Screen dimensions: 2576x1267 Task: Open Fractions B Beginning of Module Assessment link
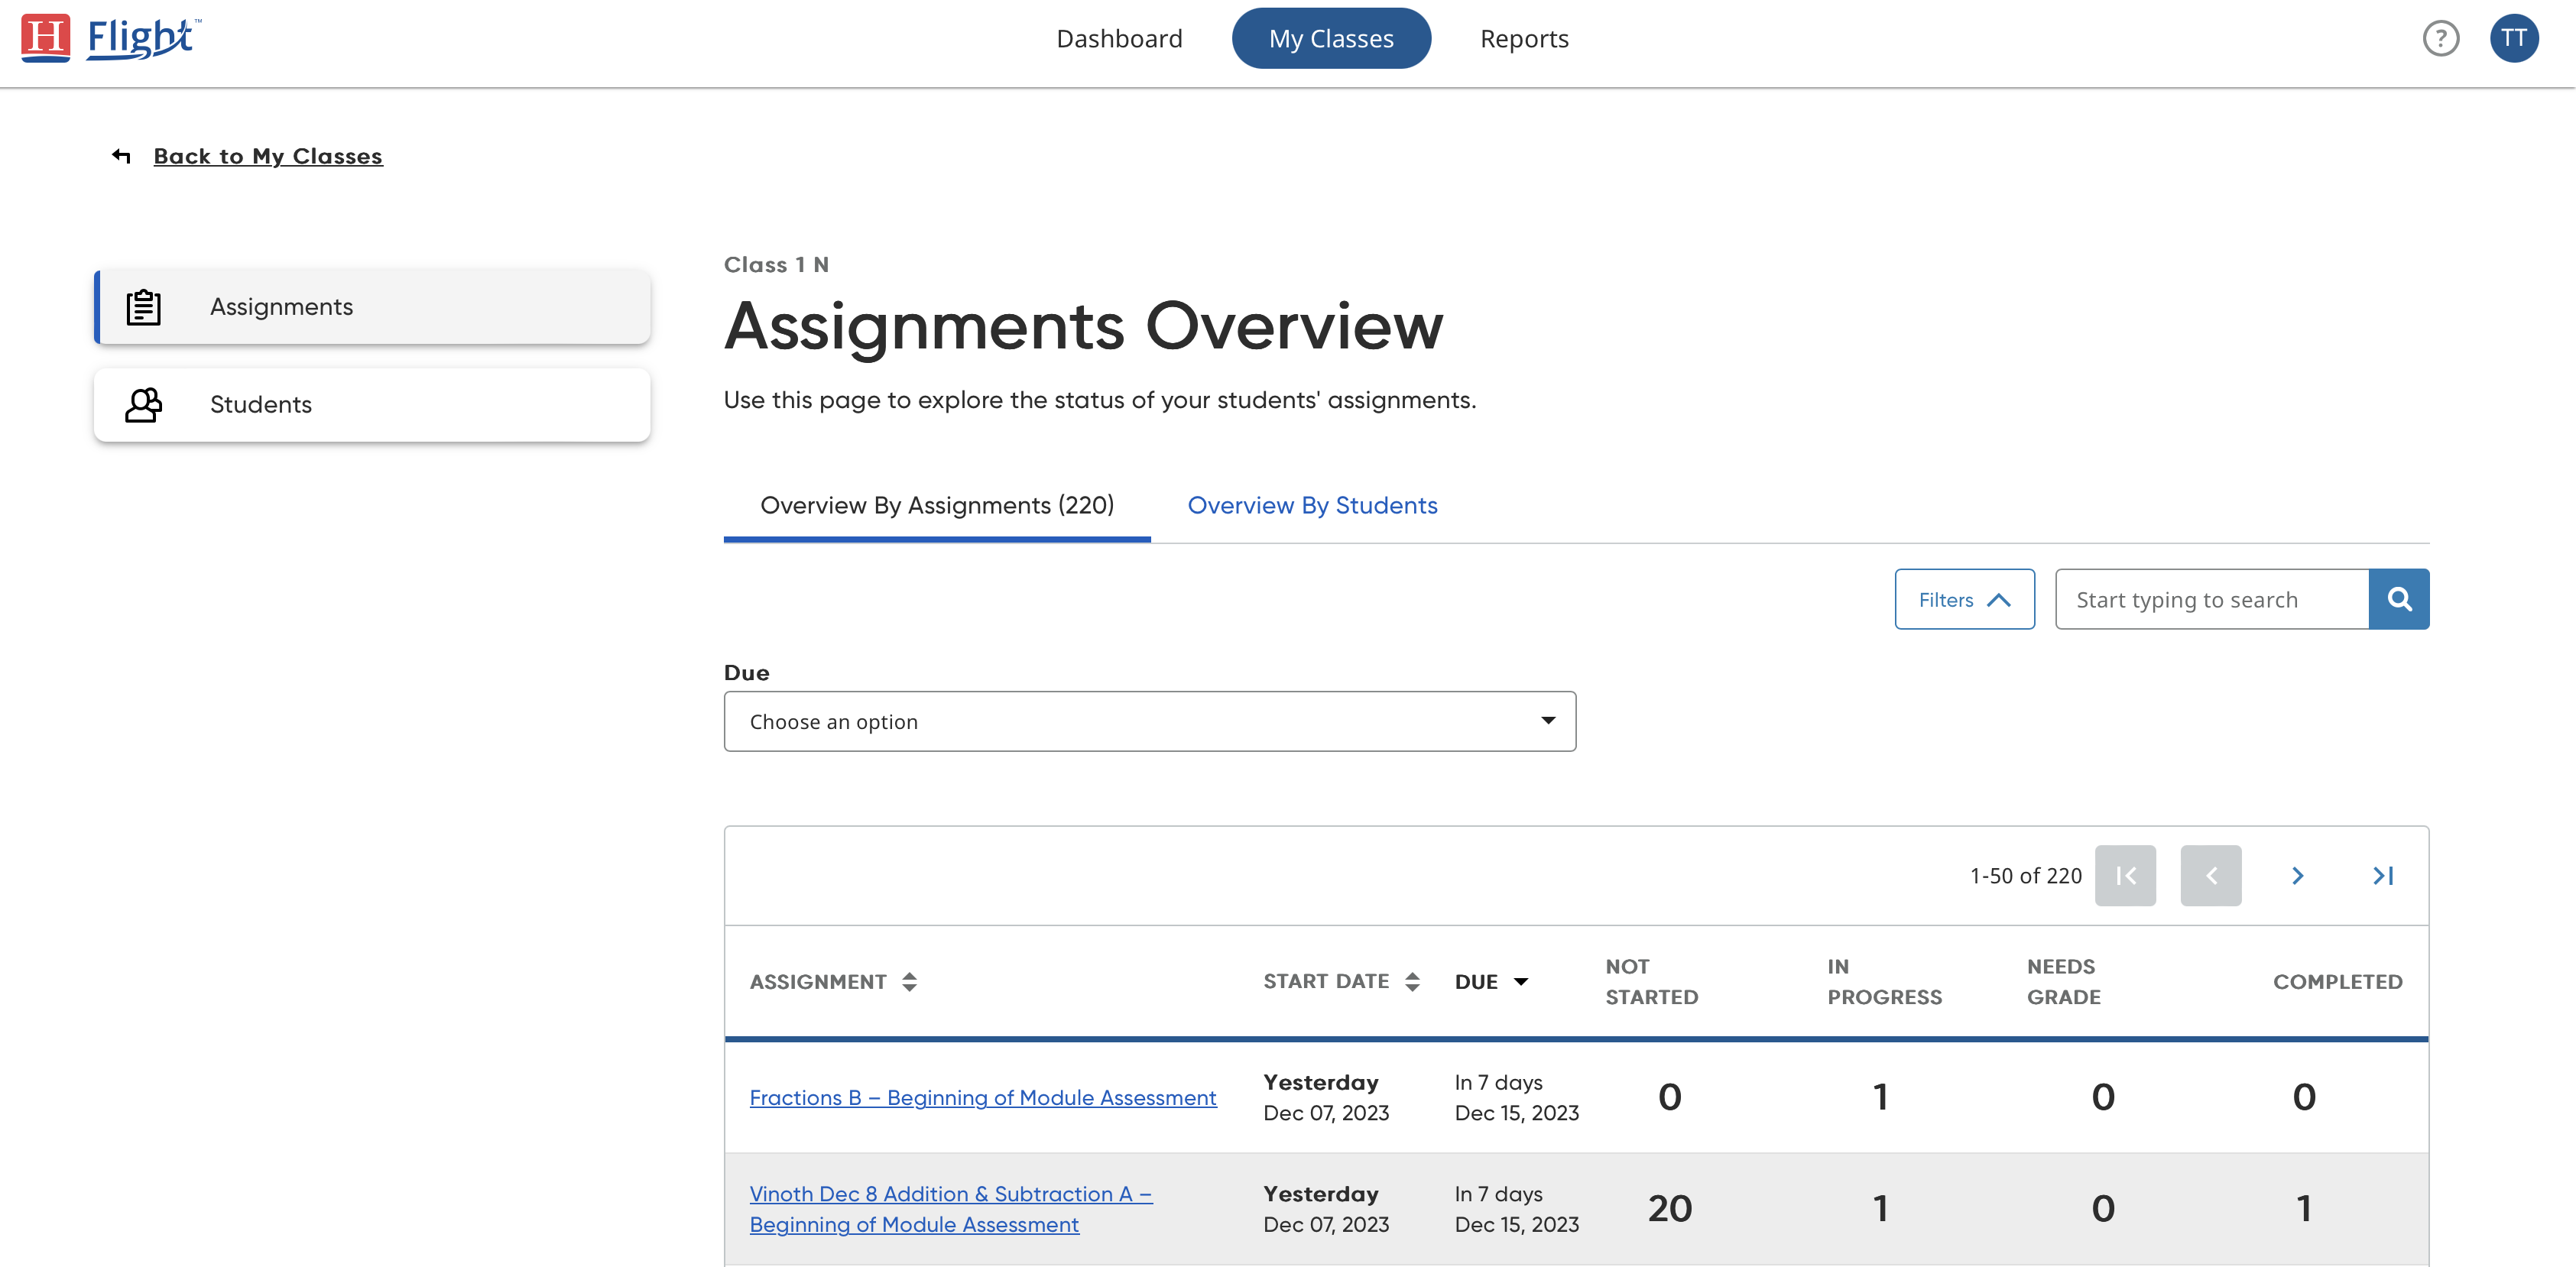coord(982,1098)
